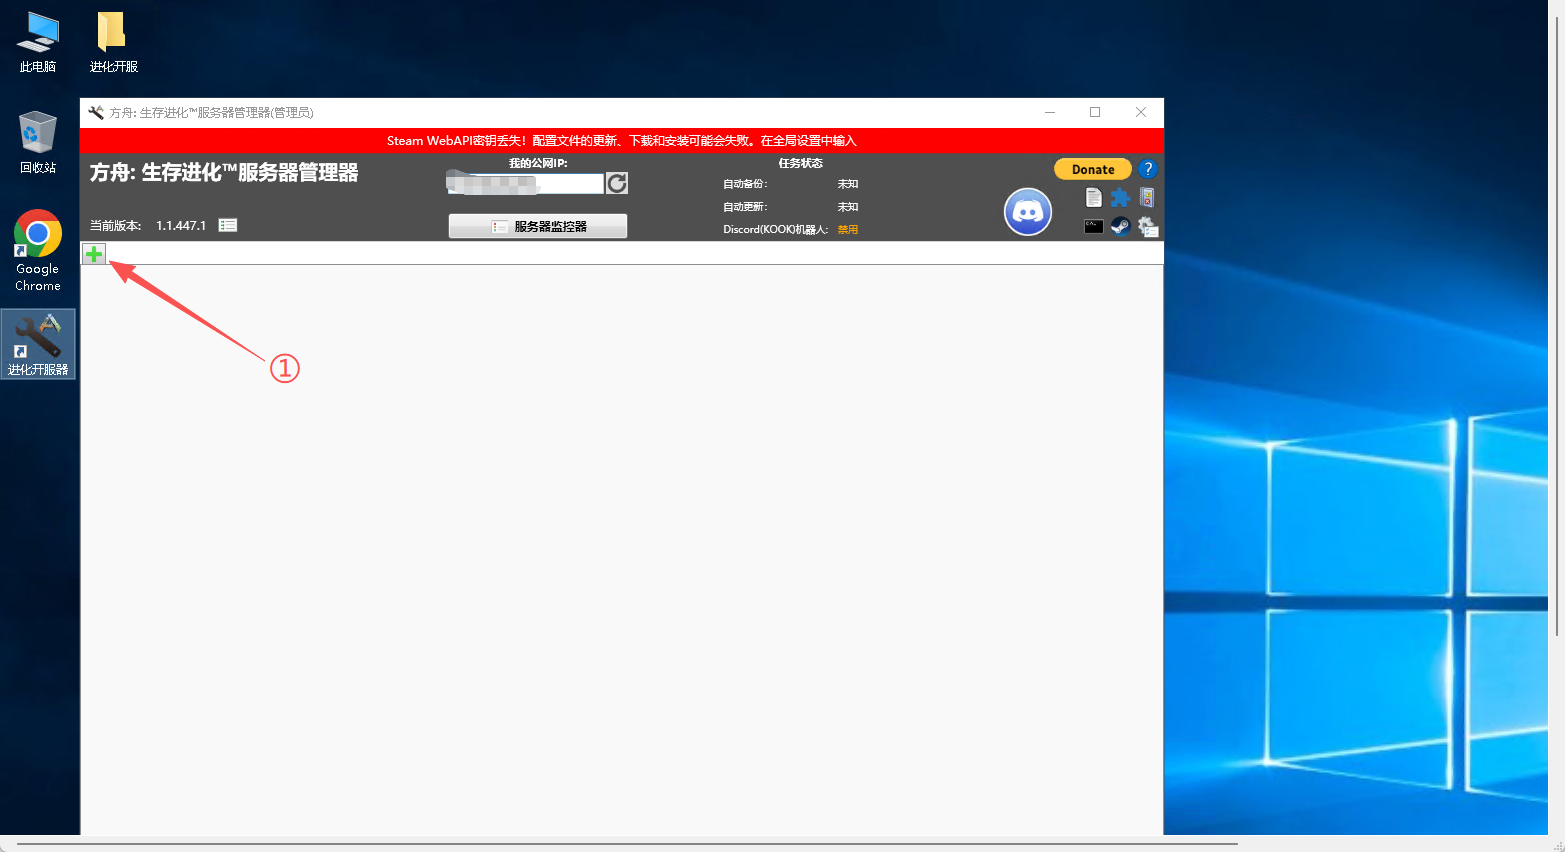Open the 服务器监控器 server monitor

point(538,226)
